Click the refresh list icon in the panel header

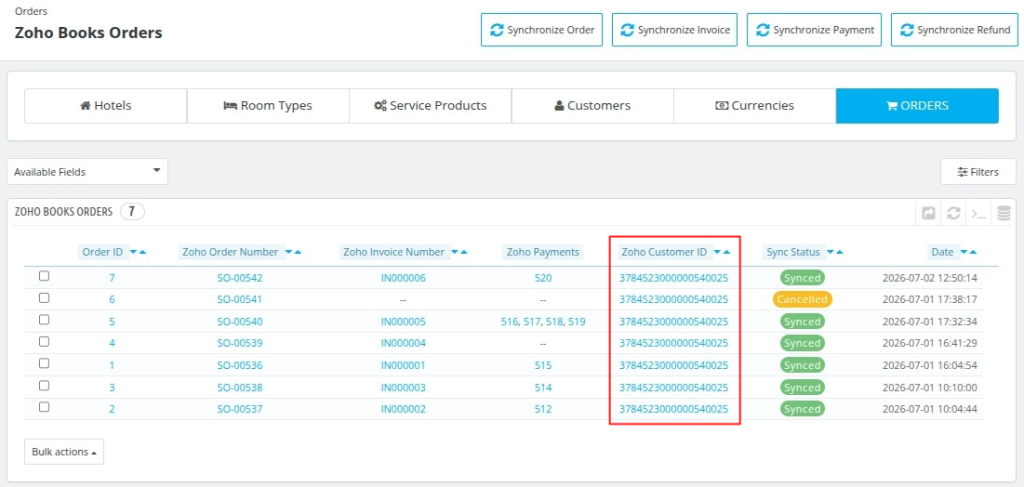pos(953,213)
